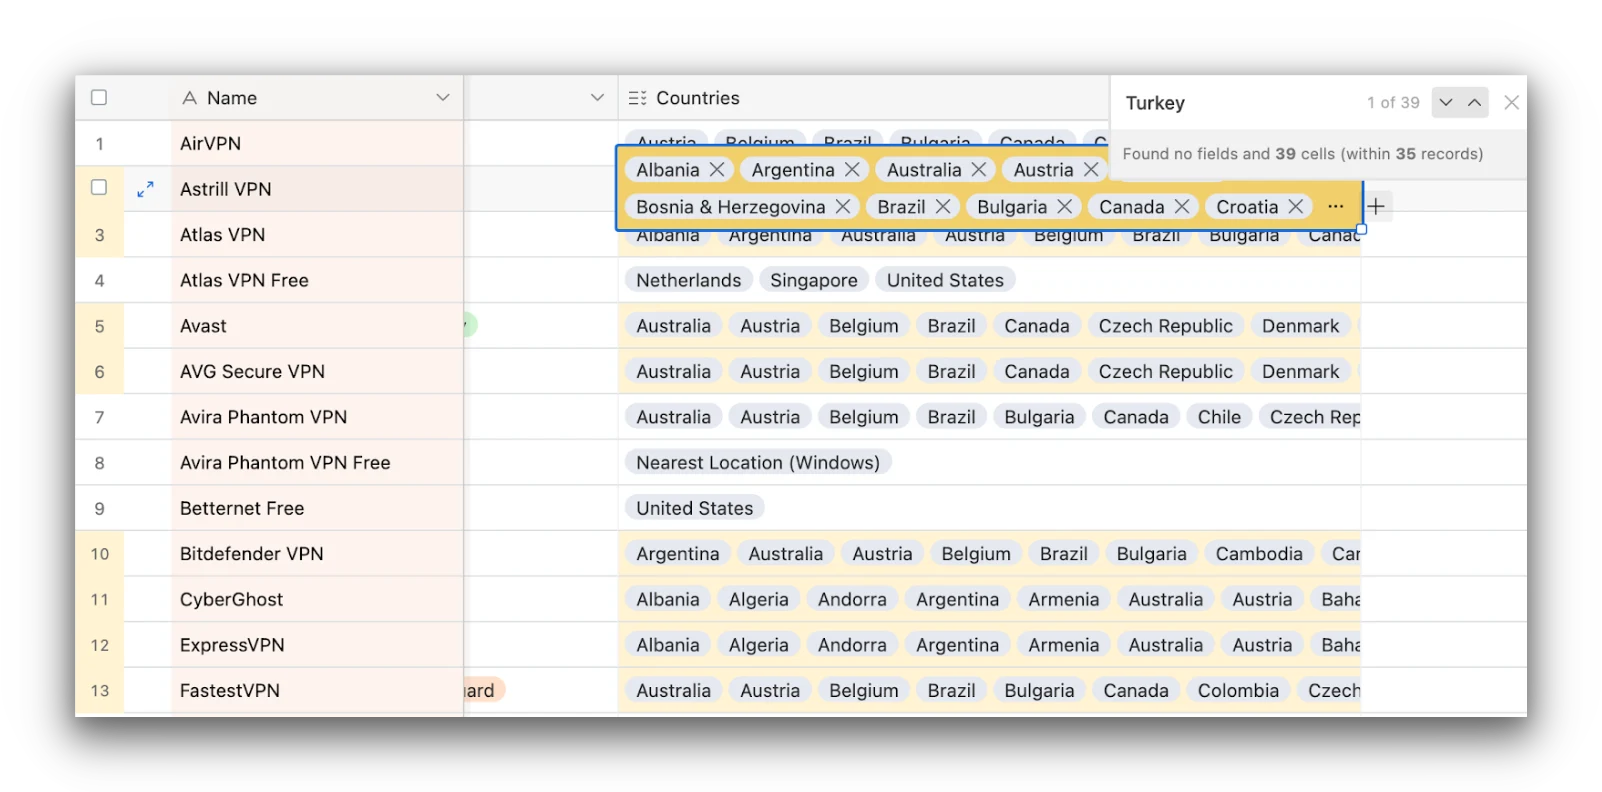Remove the Australia tag in expanded cell

(979, 170)
